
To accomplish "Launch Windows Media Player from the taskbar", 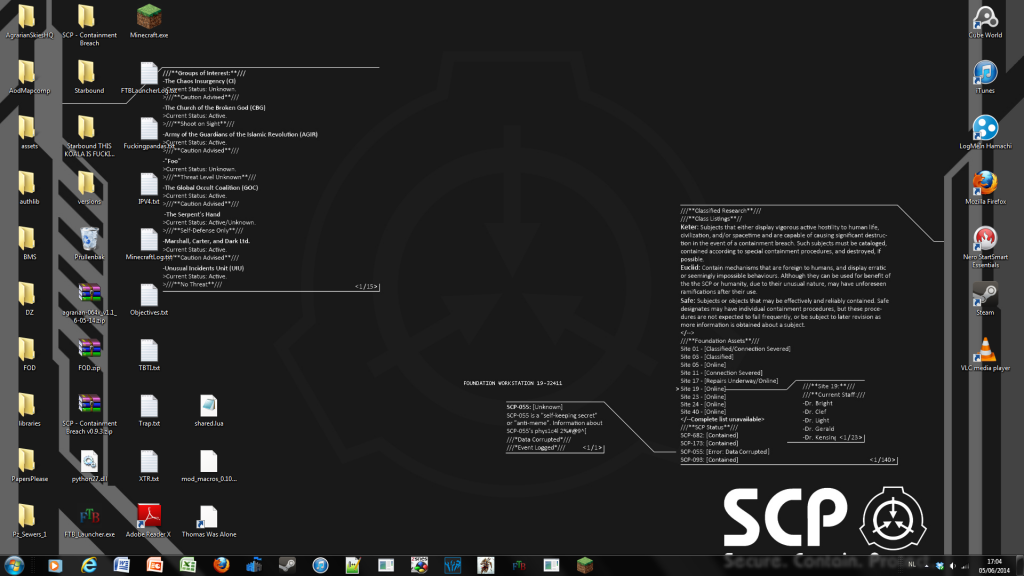I will [x=55, y=566].
